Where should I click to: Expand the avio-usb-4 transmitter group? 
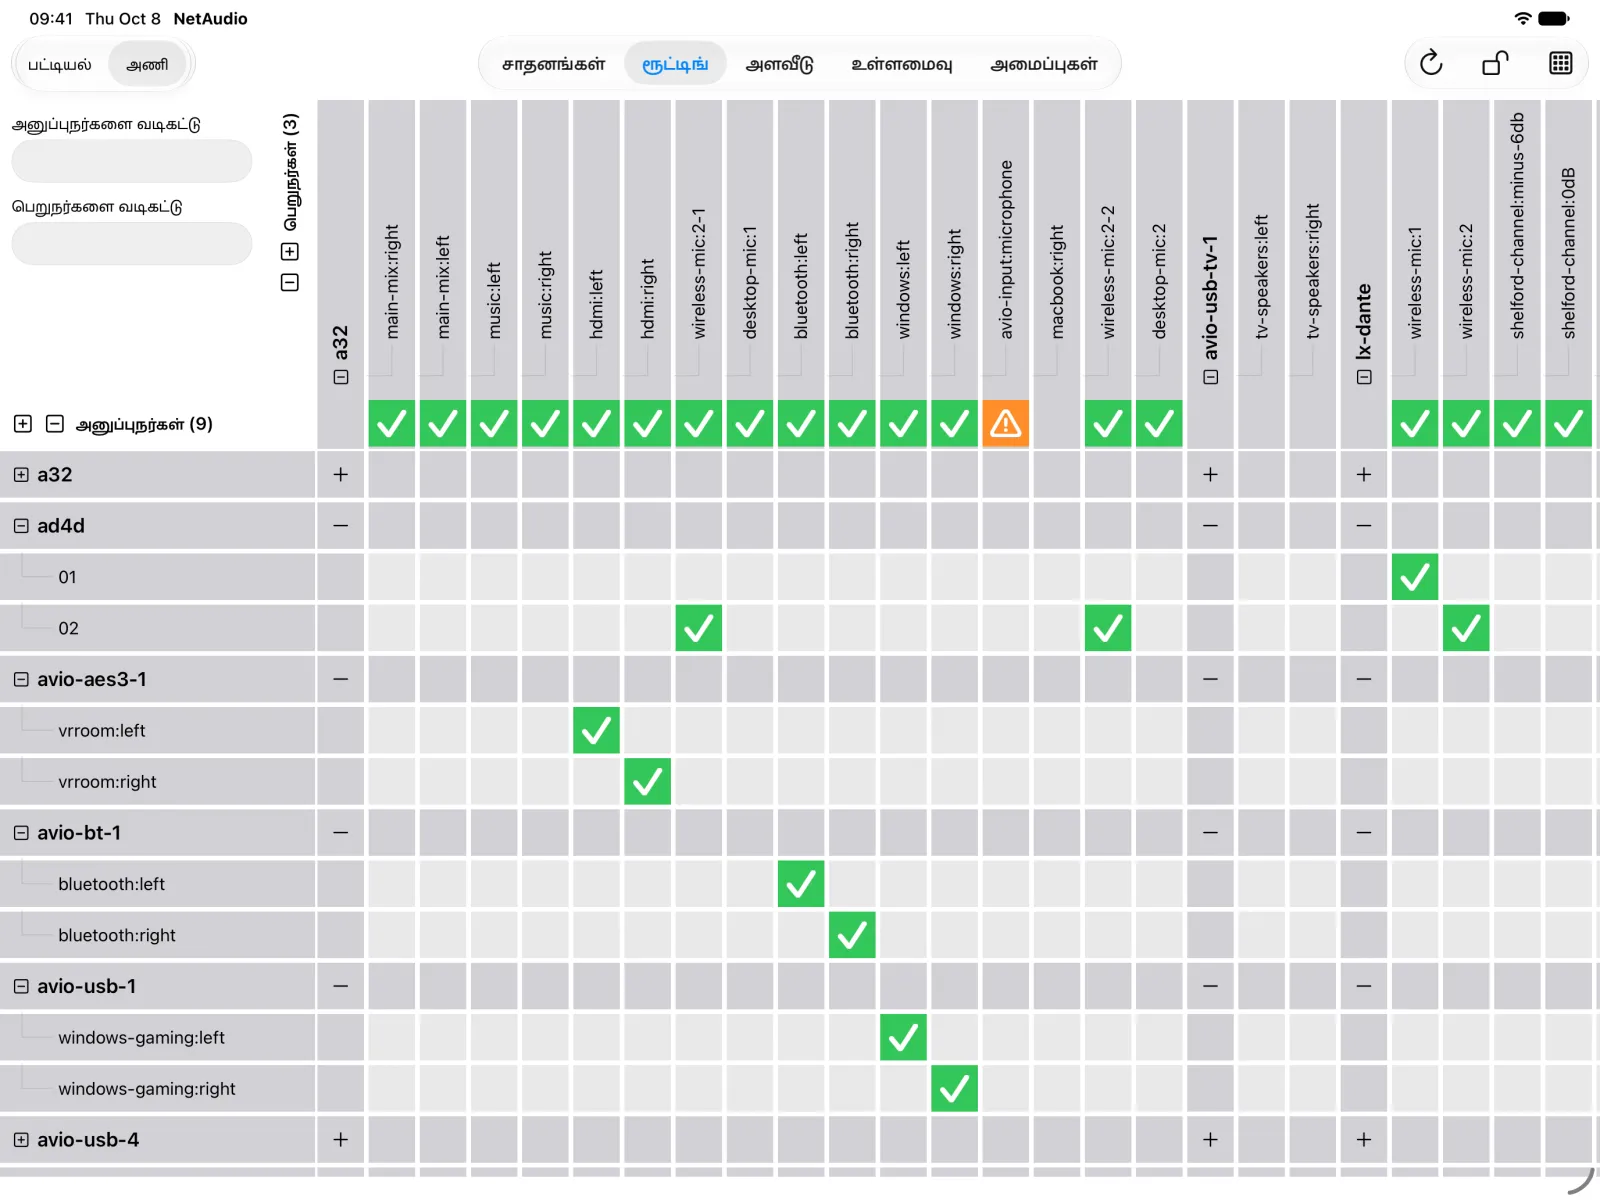pyautogui.click(x=21, y=1140)
